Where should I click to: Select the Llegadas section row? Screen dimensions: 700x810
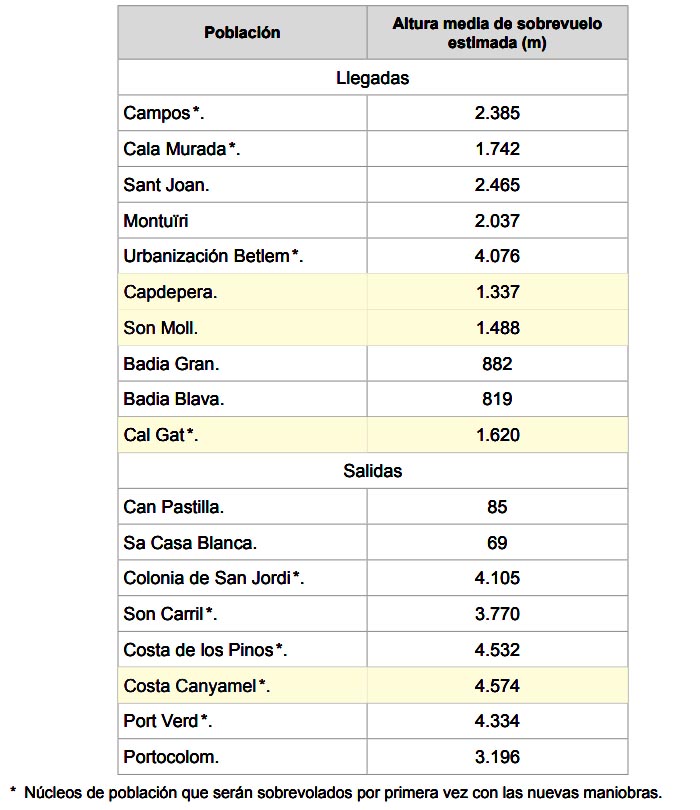pyautogui.click(x=372, y=77)
